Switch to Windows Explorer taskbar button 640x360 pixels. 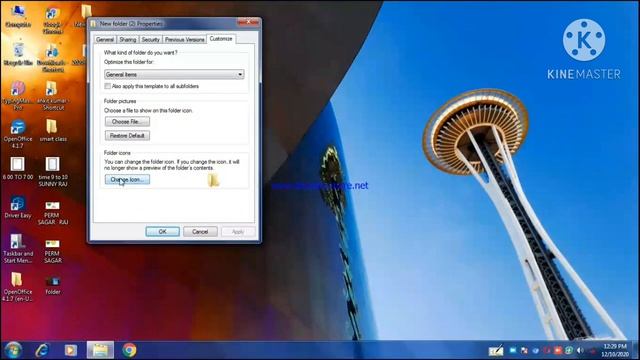100,350
